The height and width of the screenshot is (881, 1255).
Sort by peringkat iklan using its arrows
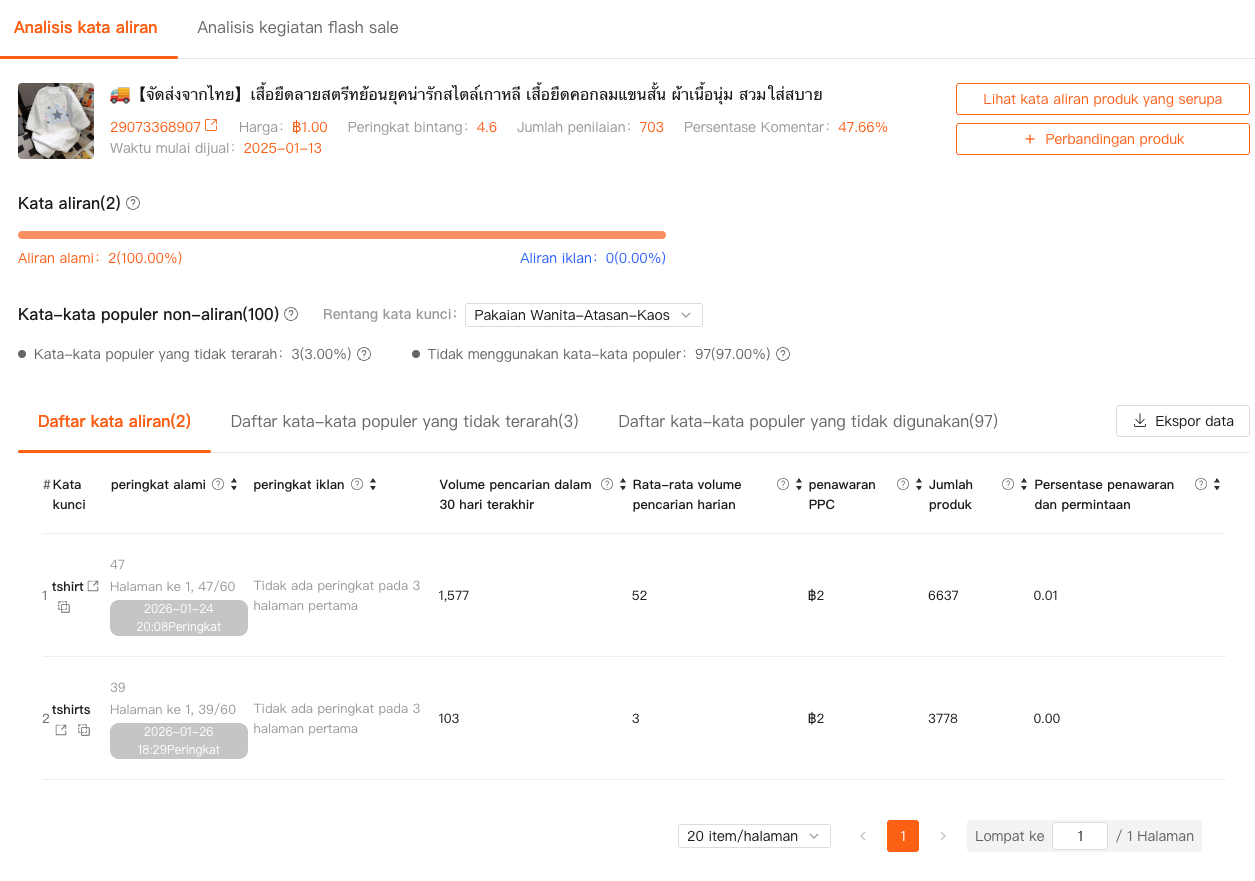[373, 485]
